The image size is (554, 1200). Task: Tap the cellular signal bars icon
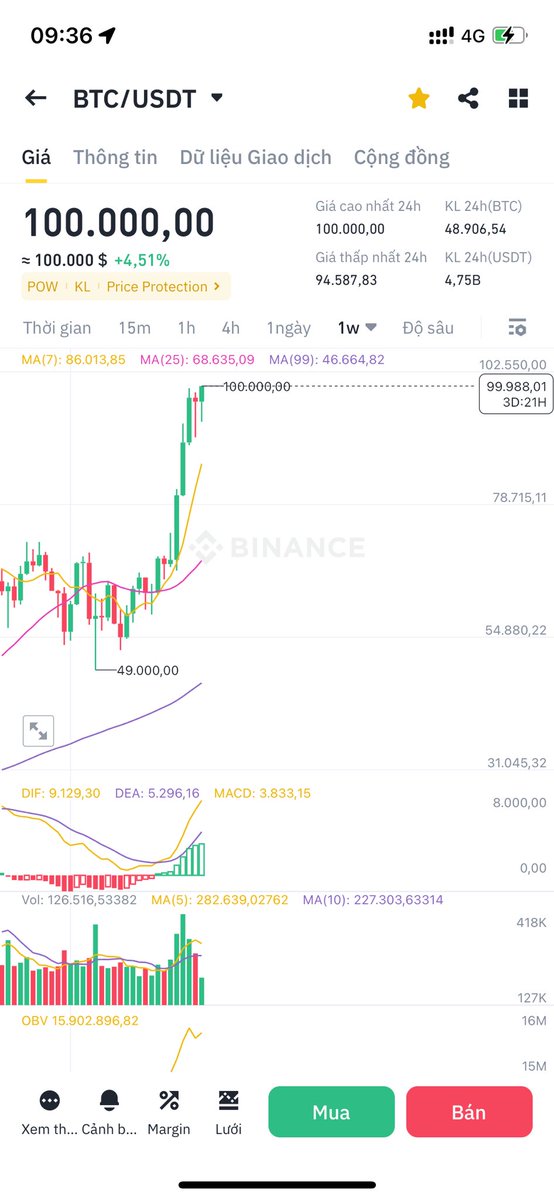pyautogui.click(x=440, y=36)
